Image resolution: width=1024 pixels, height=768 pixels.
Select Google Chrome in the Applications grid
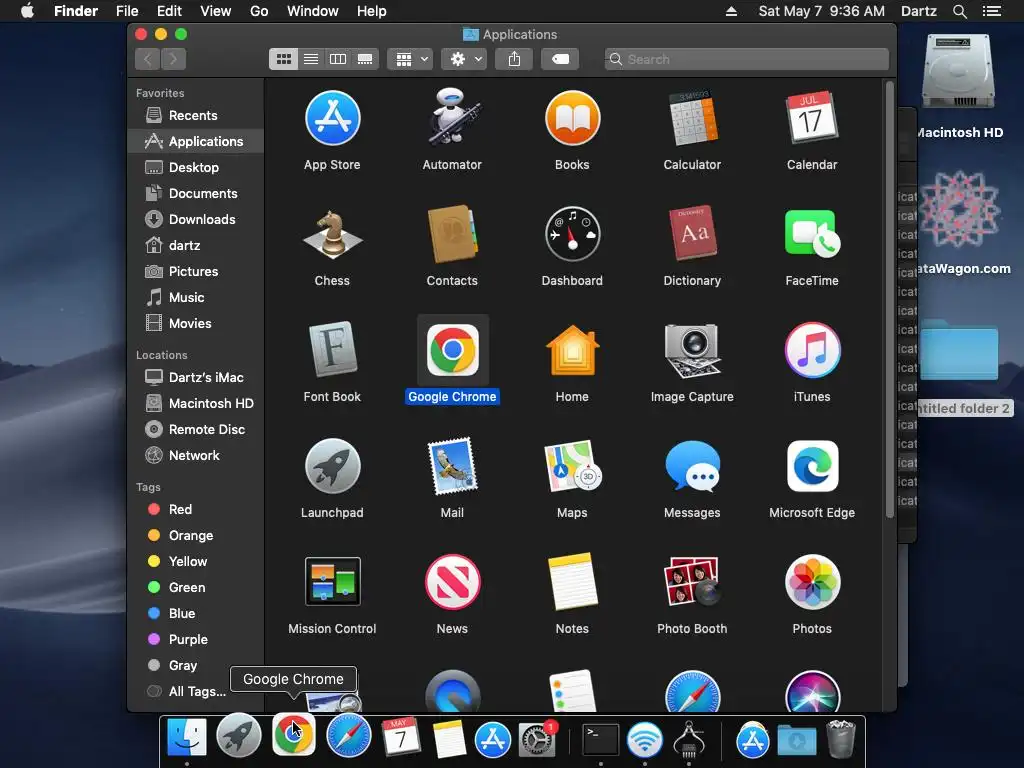[452, 350]
